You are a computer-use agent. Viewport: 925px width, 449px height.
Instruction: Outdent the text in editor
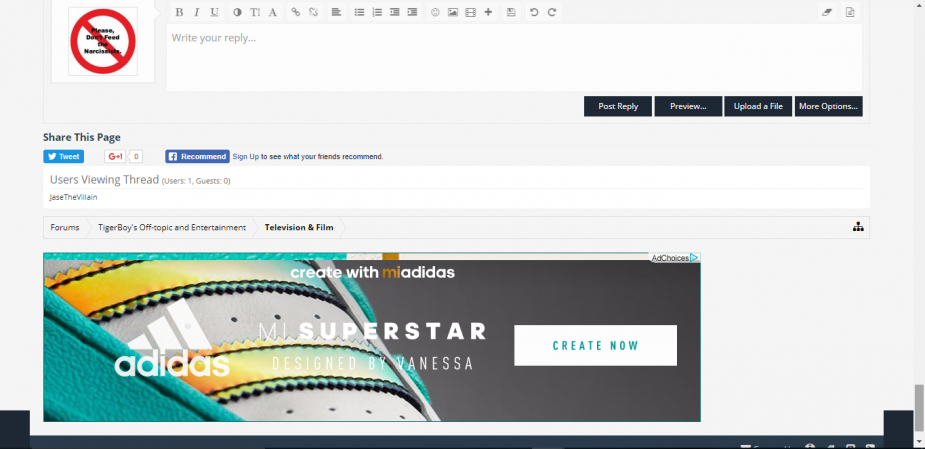point(395,12)
